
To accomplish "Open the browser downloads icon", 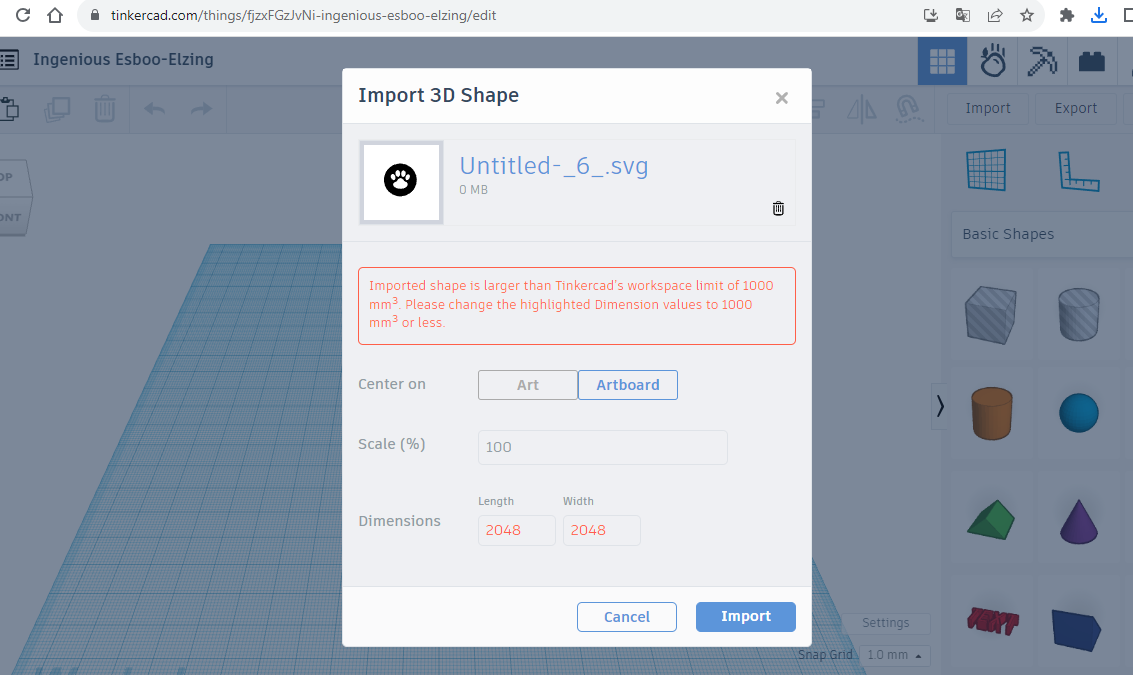I will click(1098, 15).
